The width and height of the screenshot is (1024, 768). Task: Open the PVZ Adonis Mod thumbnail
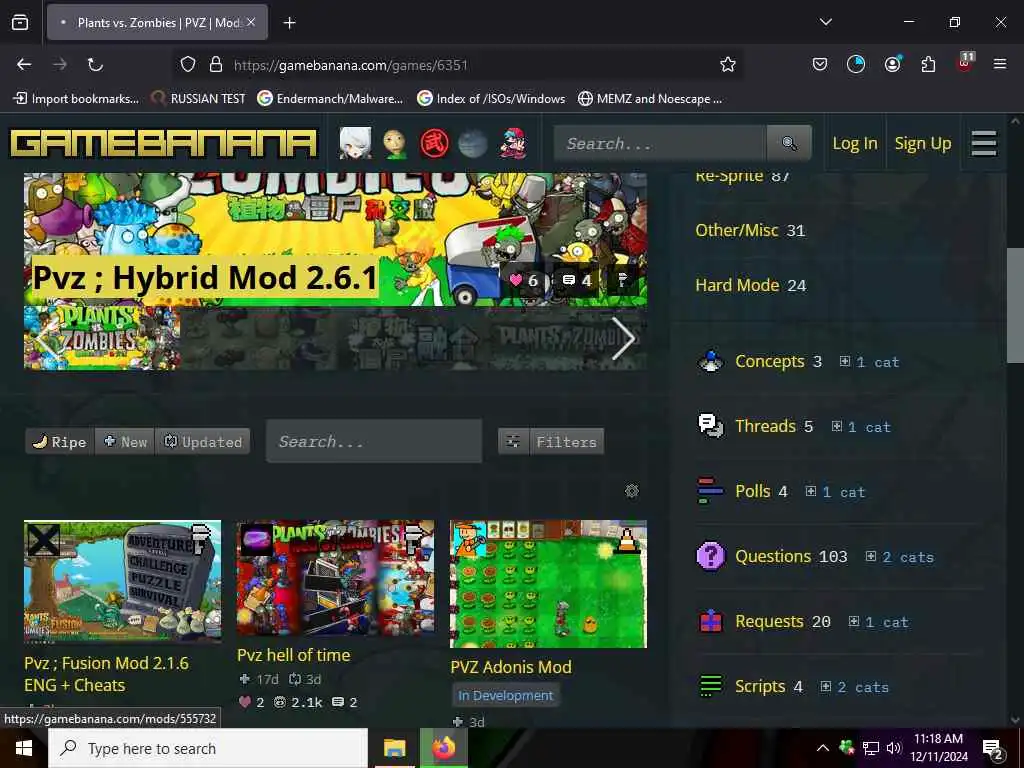click(549, 584)
